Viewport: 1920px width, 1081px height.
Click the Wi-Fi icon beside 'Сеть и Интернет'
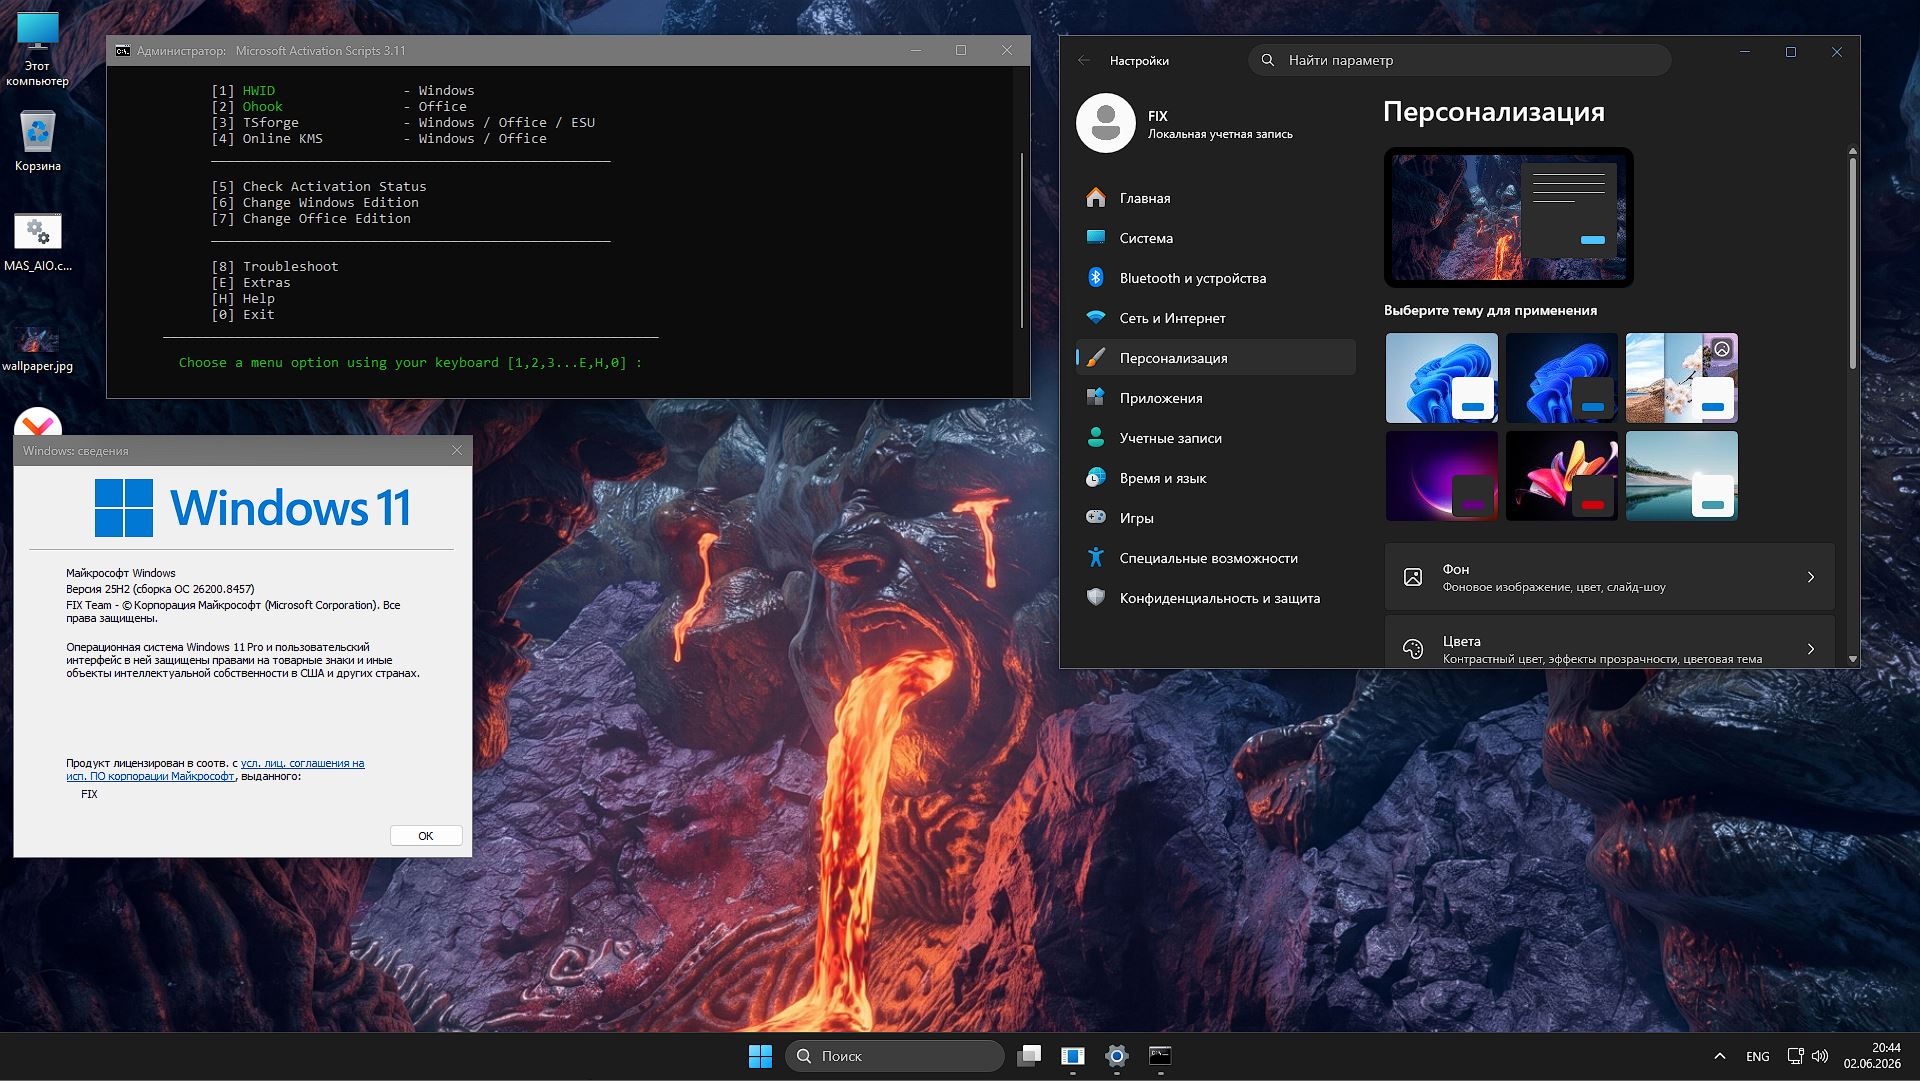tap(1096, 318)
